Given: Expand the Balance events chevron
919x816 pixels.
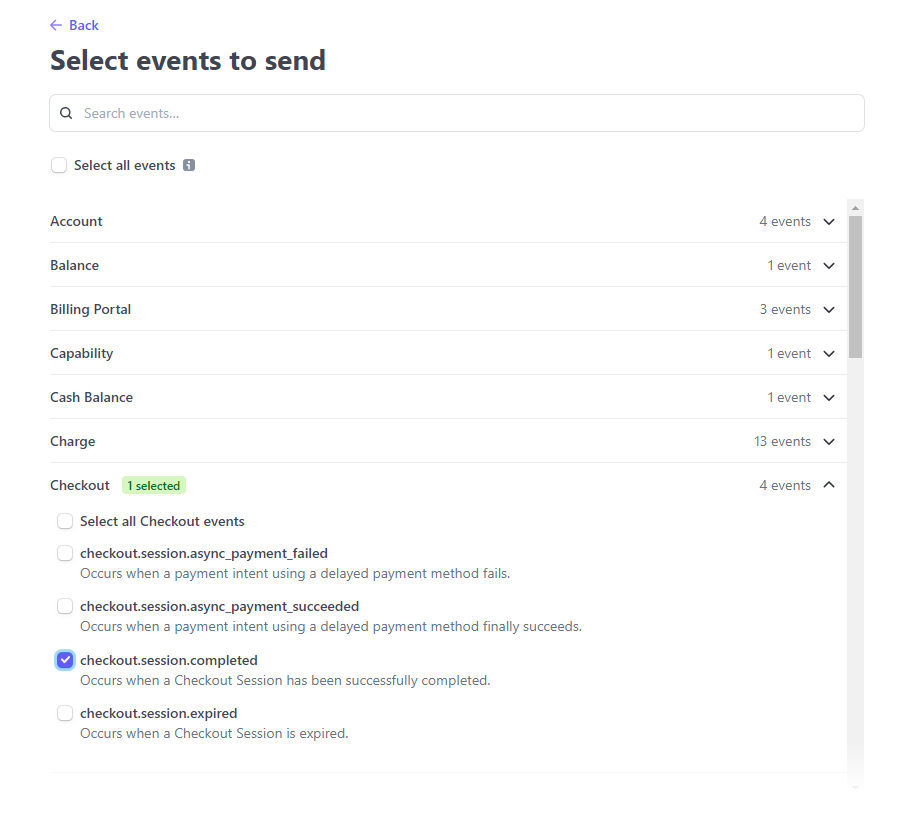Looking at the screenshot, I should coord(828,265).
